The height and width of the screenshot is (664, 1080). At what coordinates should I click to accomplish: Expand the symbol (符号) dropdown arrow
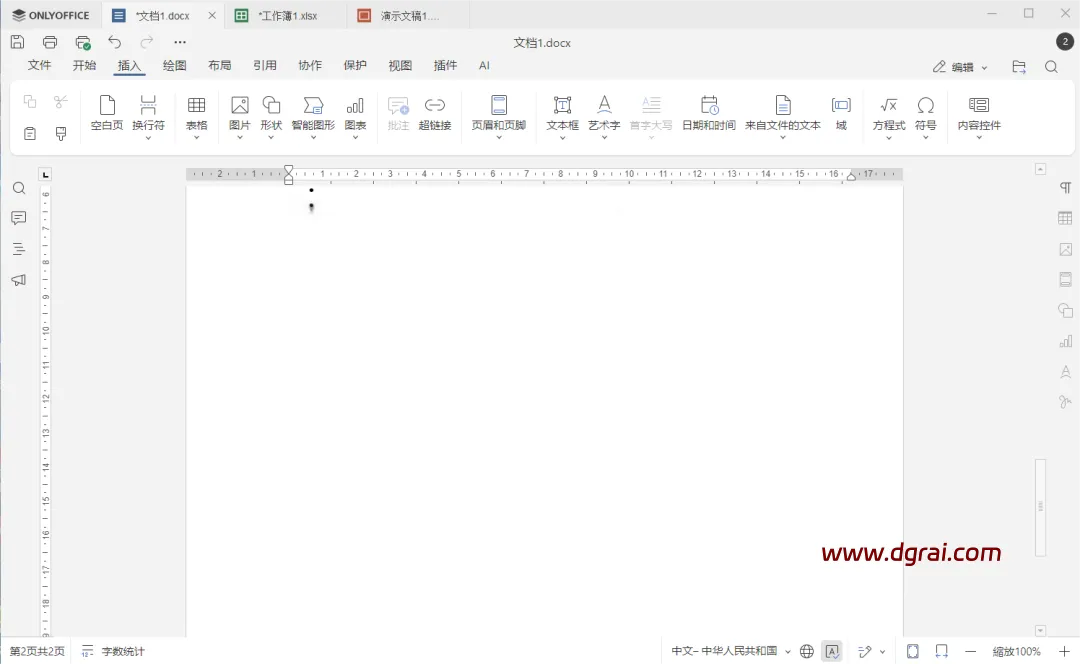(x=926, y=137)
